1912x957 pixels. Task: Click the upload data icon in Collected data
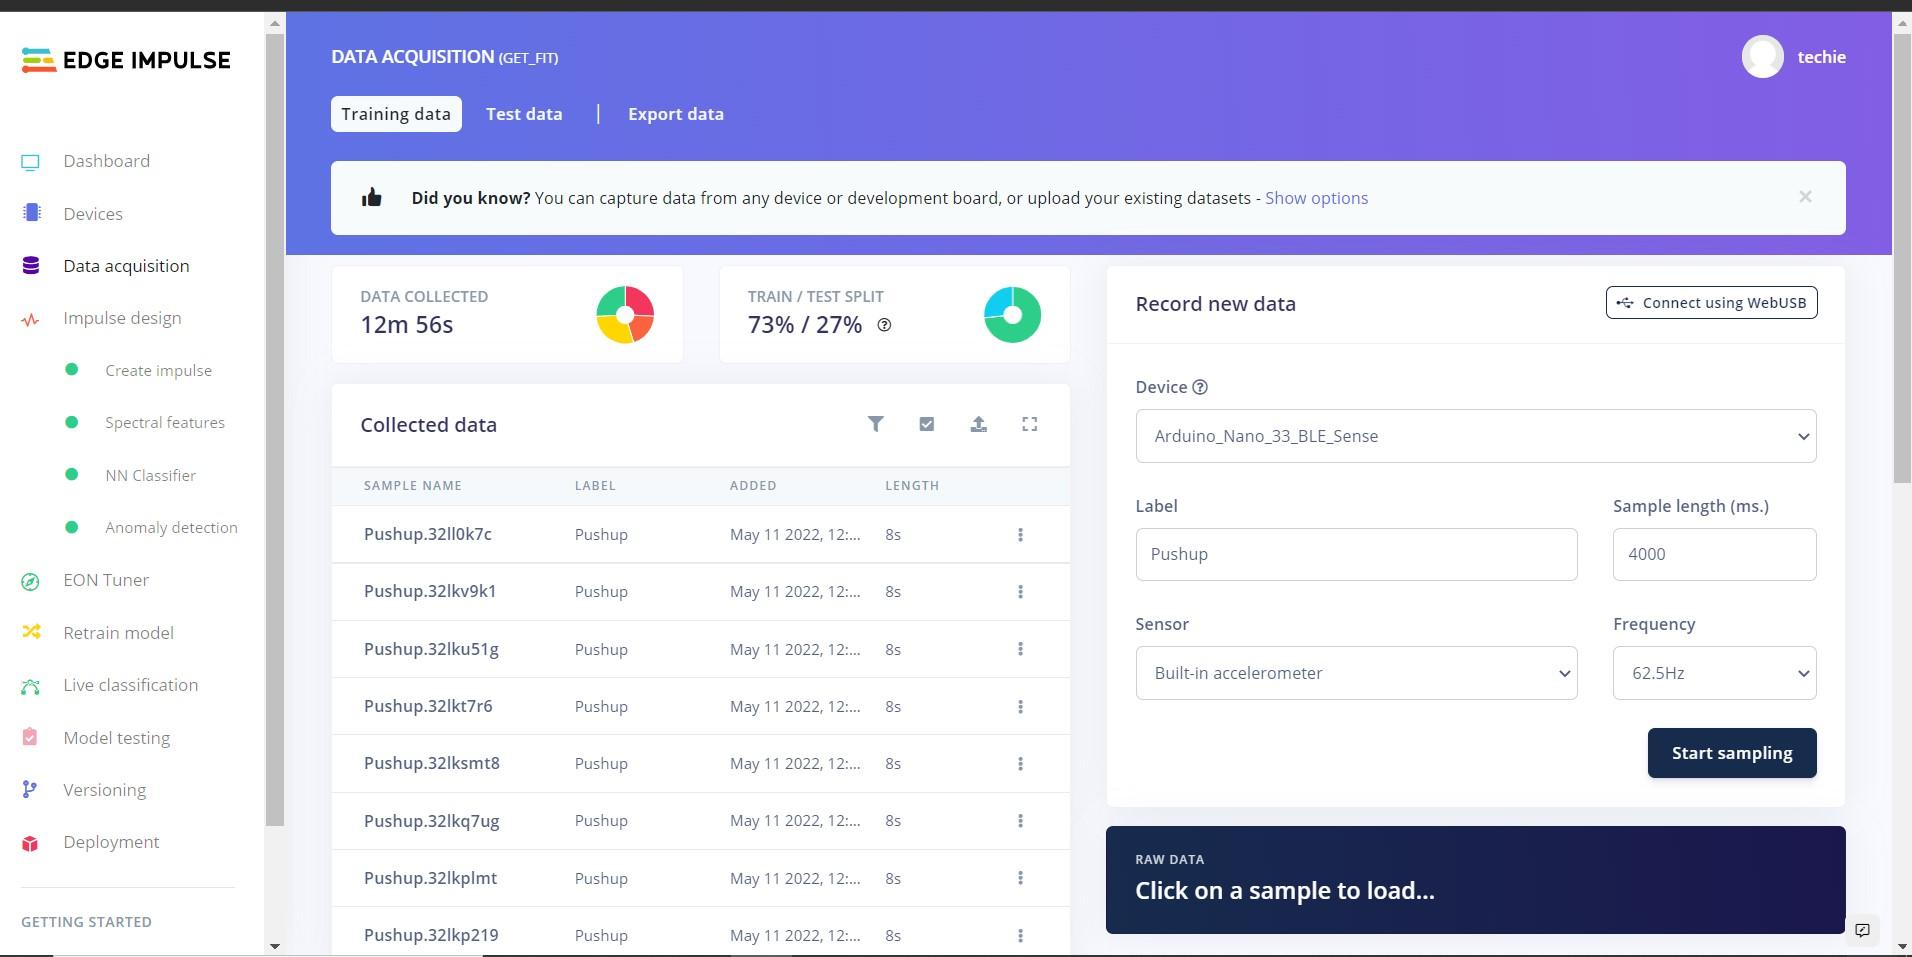click(978, 424)
